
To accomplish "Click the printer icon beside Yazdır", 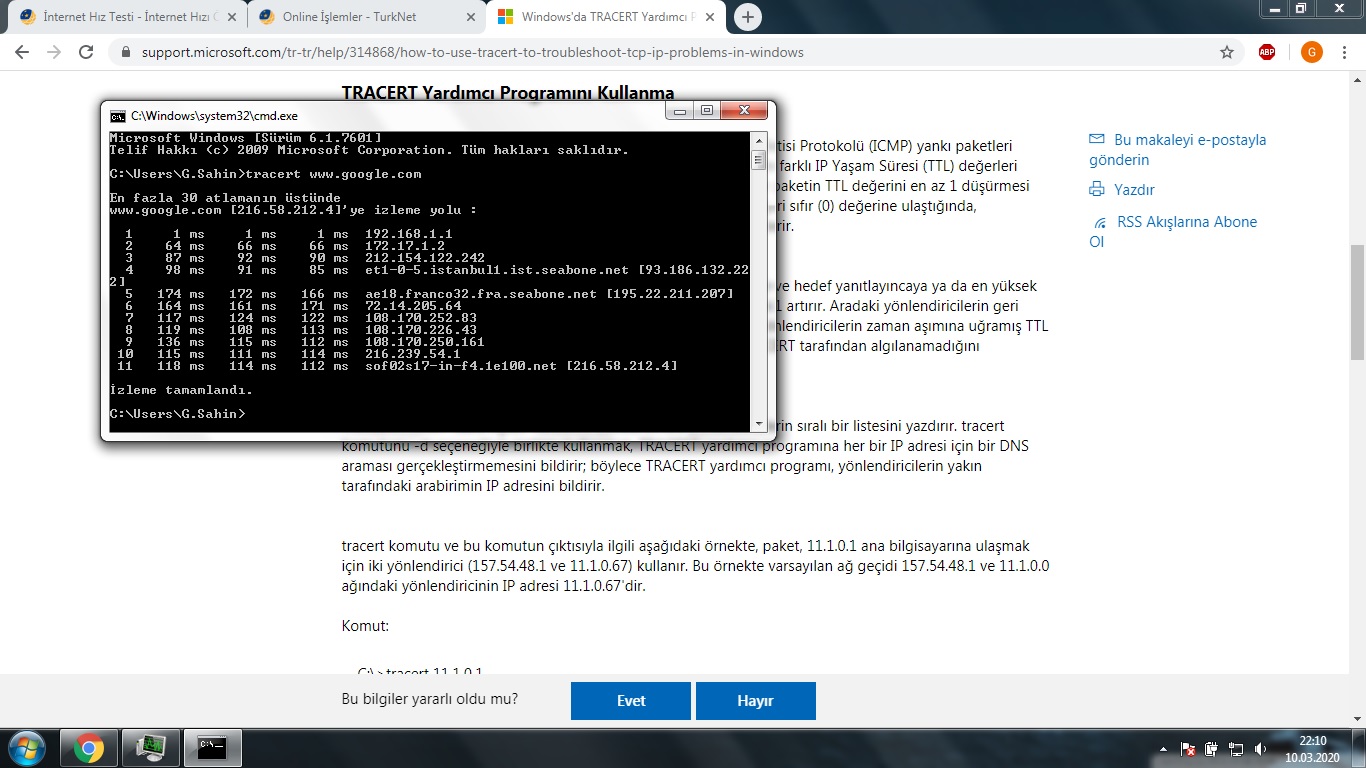I will pos(1097,189).
